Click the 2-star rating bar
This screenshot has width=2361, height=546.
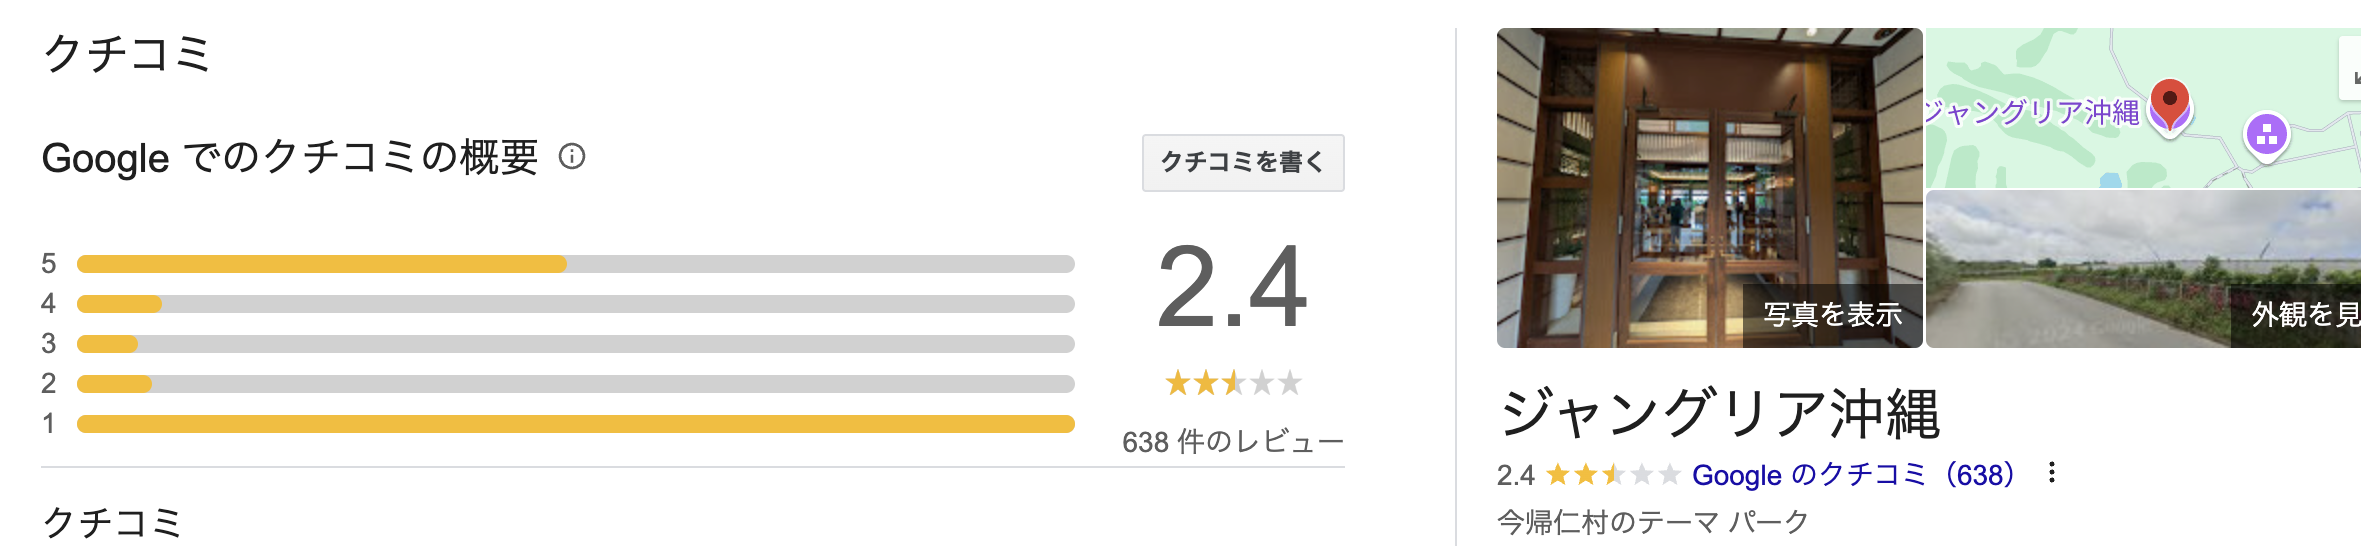[575, 384]
